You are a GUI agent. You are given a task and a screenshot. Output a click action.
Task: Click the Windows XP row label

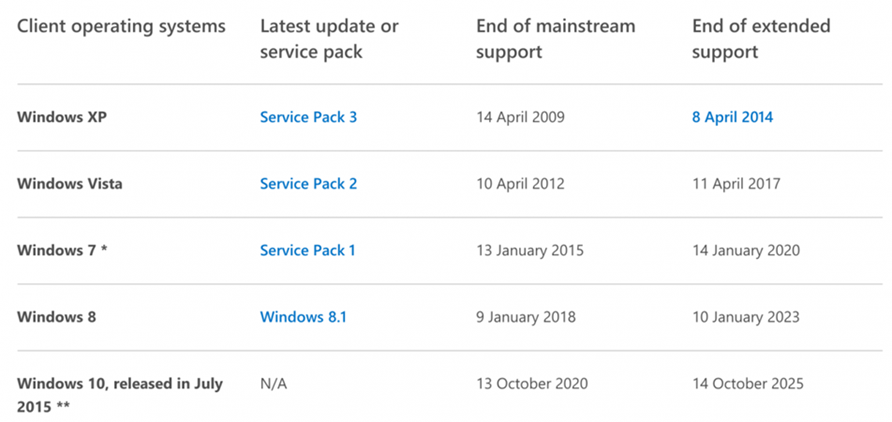[62, 117]
